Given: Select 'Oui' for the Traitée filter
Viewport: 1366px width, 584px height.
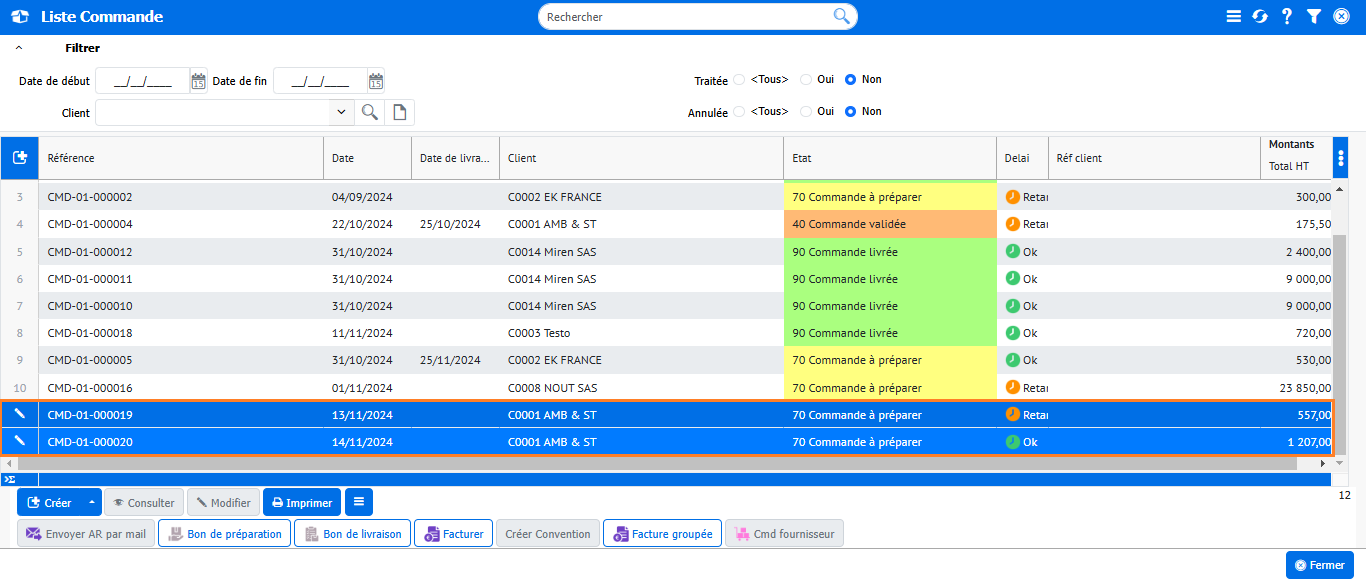Looking at the screenshot, I should tap(806, 80).
